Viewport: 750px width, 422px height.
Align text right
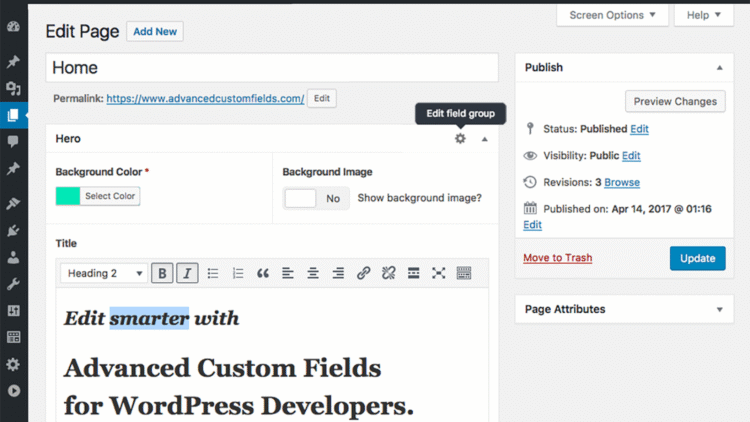tap(338, 273)
